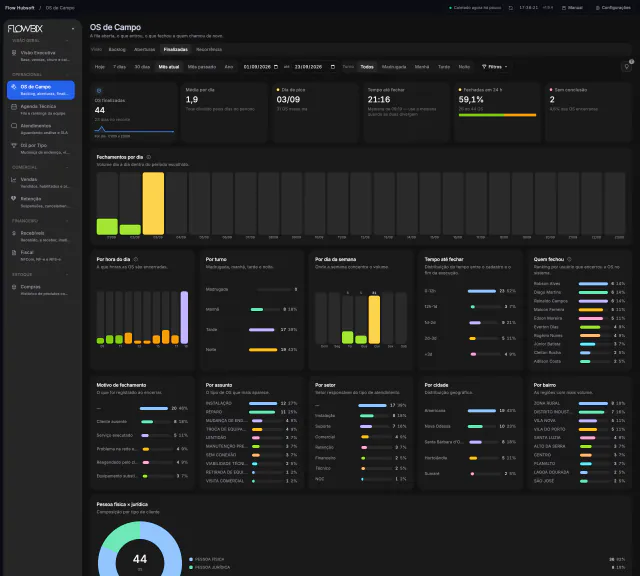Viewport: 640px width, 576px height.
Task: Switch to the Aberturas tab
Action: pos(144,49)
